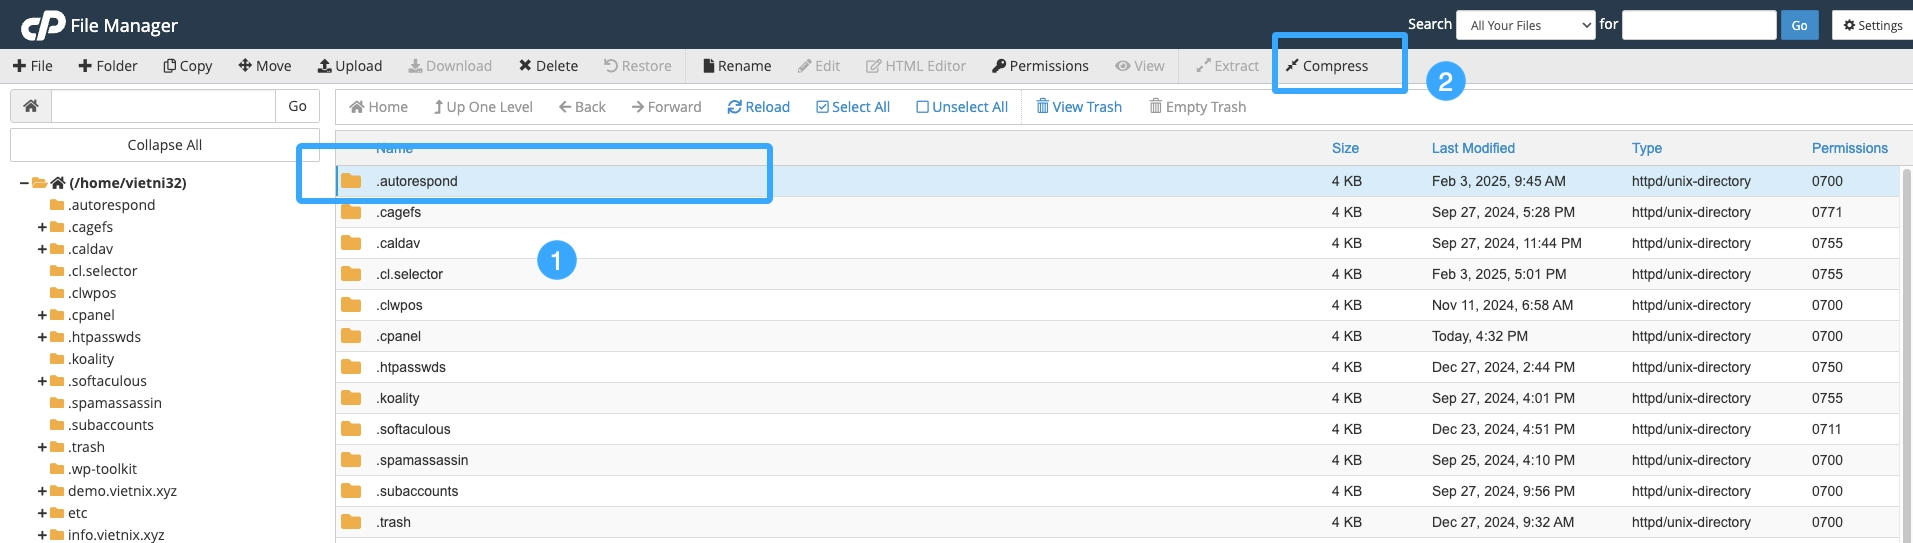Expand .caldav in the tree
The image size is (1913, 543).
42,249
